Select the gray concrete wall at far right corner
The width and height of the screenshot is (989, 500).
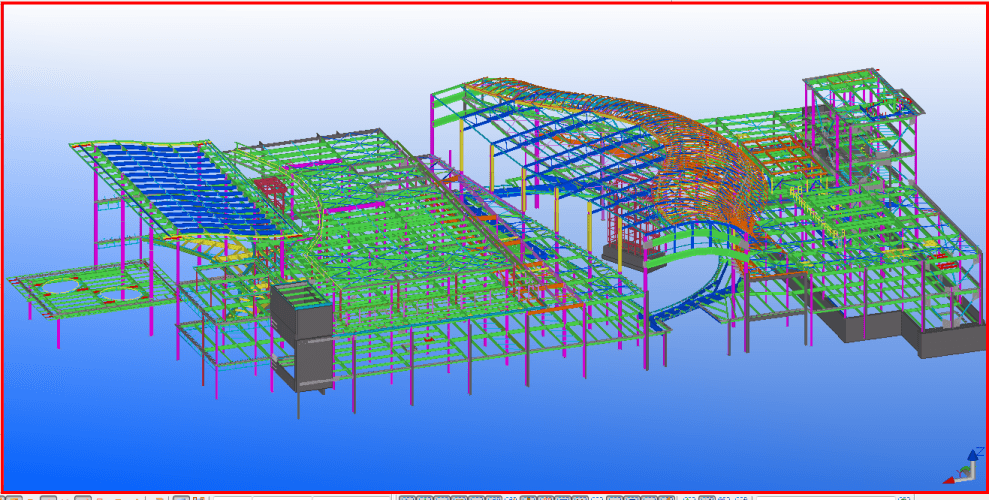coord(949,340)
